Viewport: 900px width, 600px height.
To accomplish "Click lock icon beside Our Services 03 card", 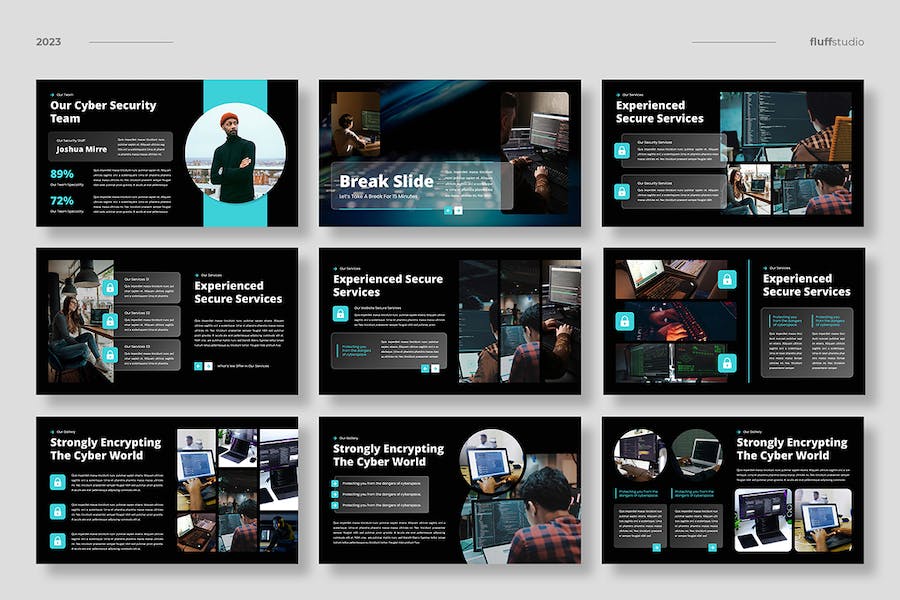I will tap(110, 355).
